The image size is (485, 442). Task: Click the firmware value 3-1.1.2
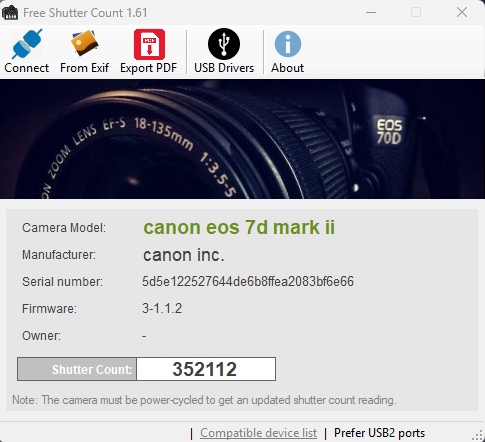tap(162, 308)
